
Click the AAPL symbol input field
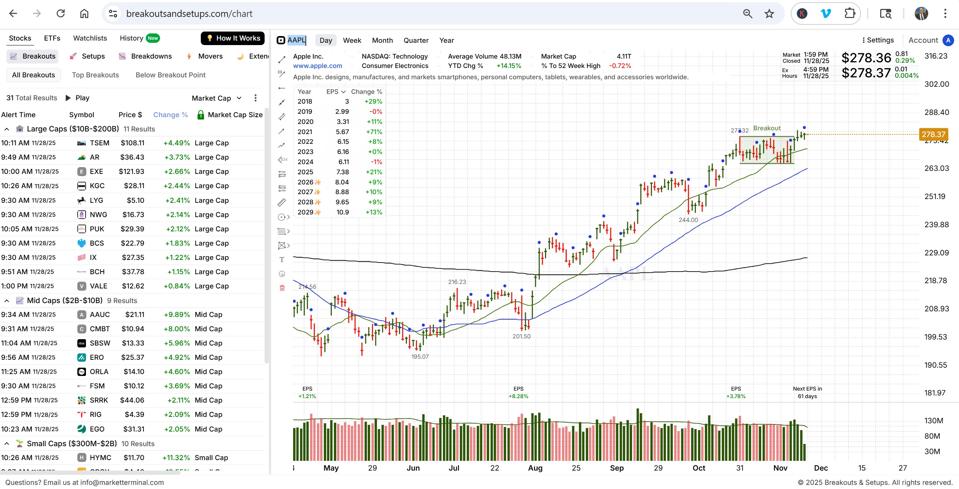point(297,41)
